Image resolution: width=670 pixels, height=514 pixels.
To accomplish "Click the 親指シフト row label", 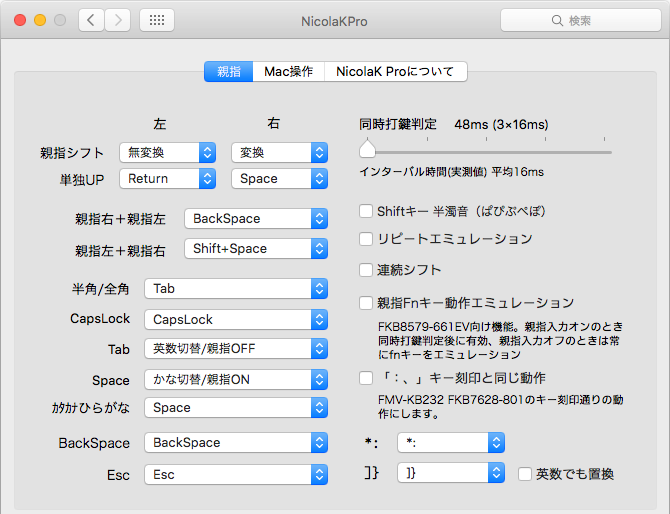I will click(x=72, y=153).
